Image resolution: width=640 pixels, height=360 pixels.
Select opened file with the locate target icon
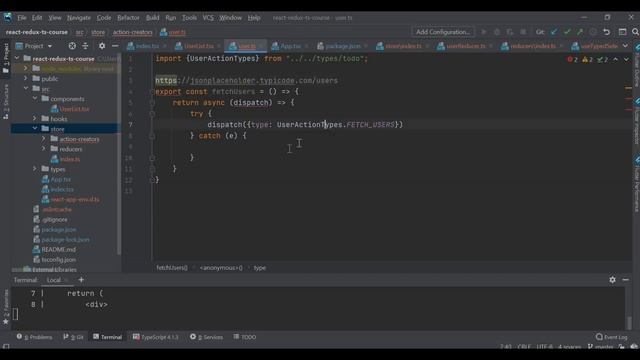click(x=72, y=46)
